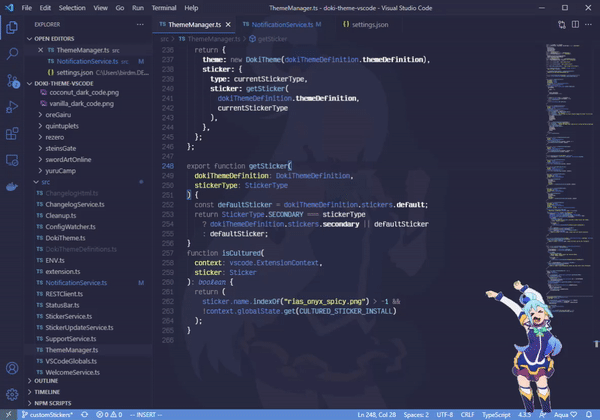
Task: Open the View menu
Action: [x=100, y=8]
